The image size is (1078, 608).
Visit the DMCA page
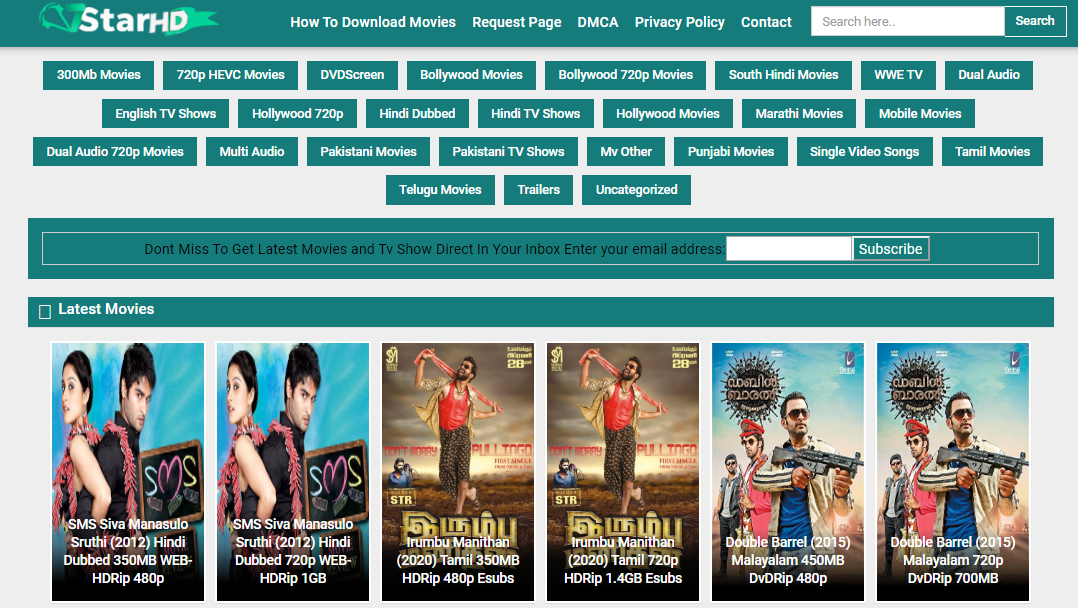(x=597, y=22)
